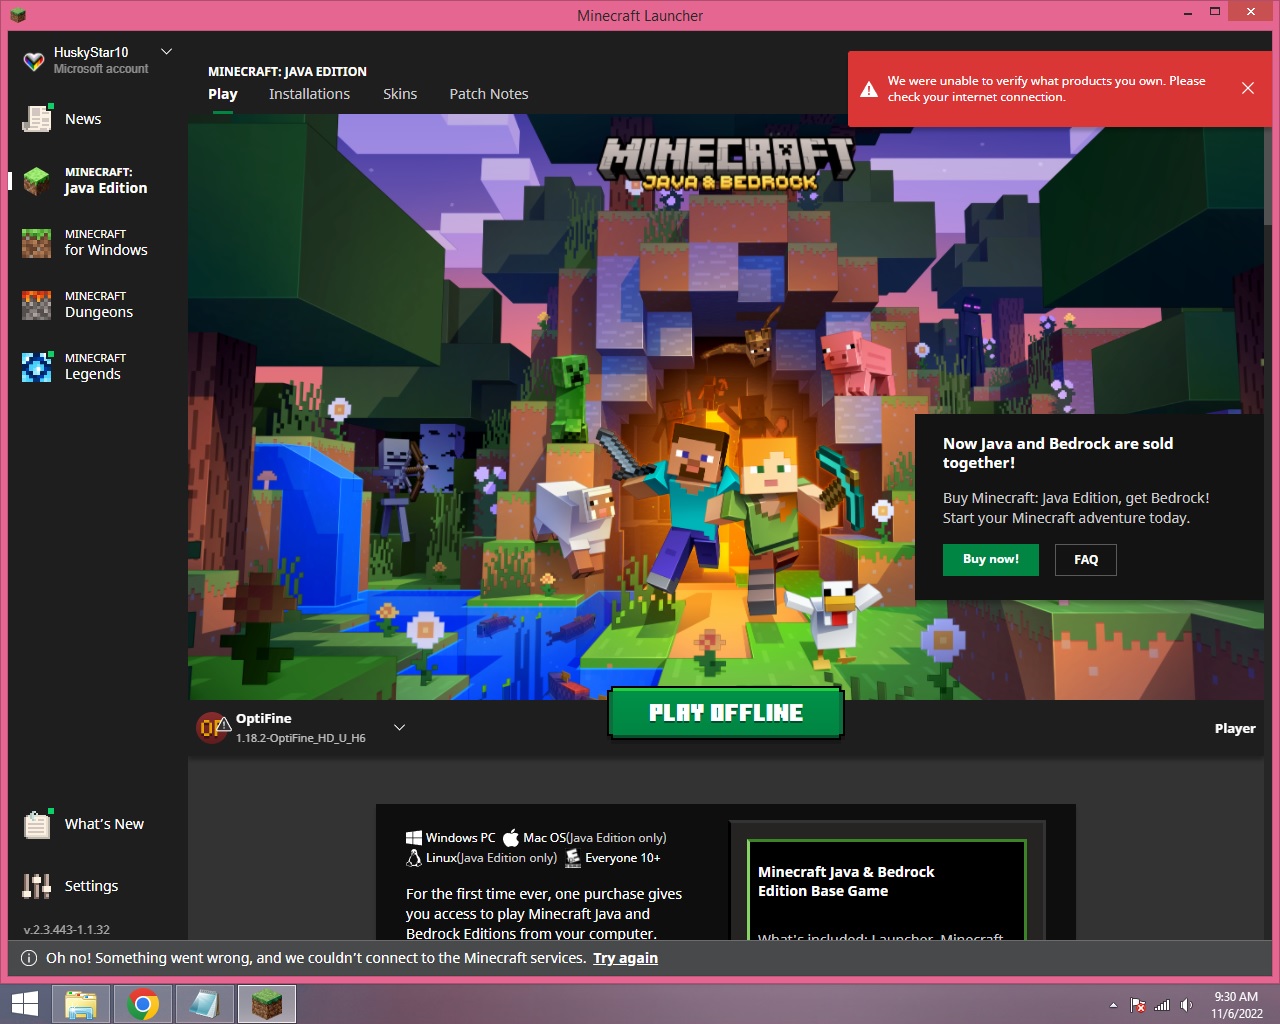Click the Buy now! button

click(x=991, y=560)
